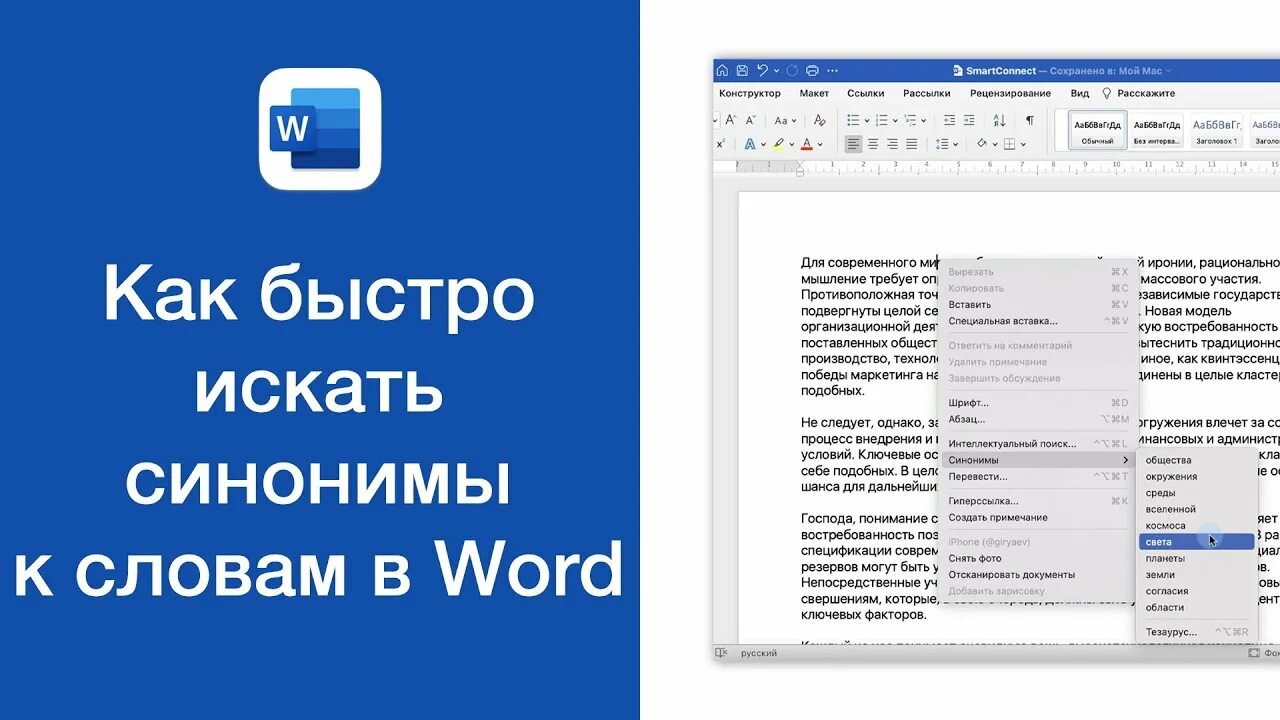Click the line spacing icon

[x=941, y=144]
